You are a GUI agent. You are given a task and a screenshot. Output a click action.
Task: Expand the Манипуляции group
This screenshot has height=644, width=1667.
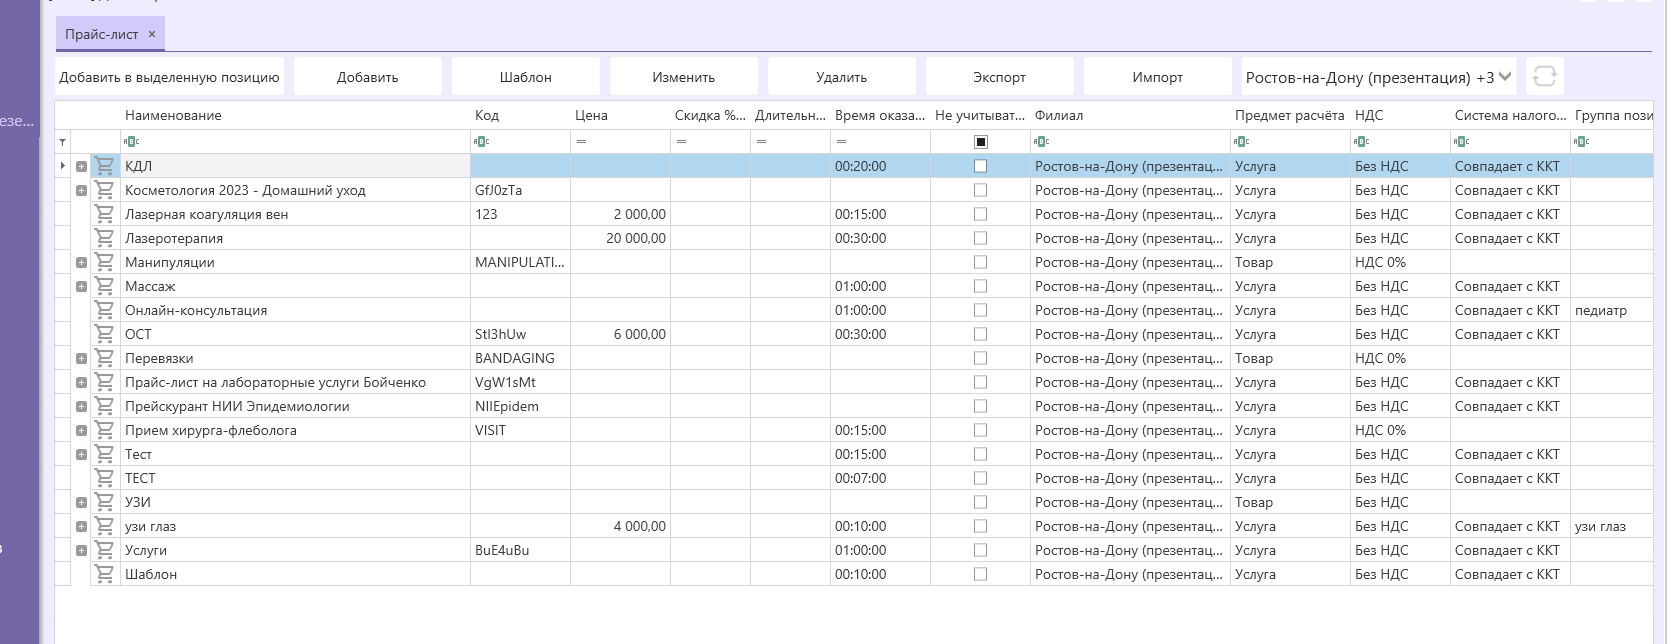pyautogui.click(x=81, y=262)
